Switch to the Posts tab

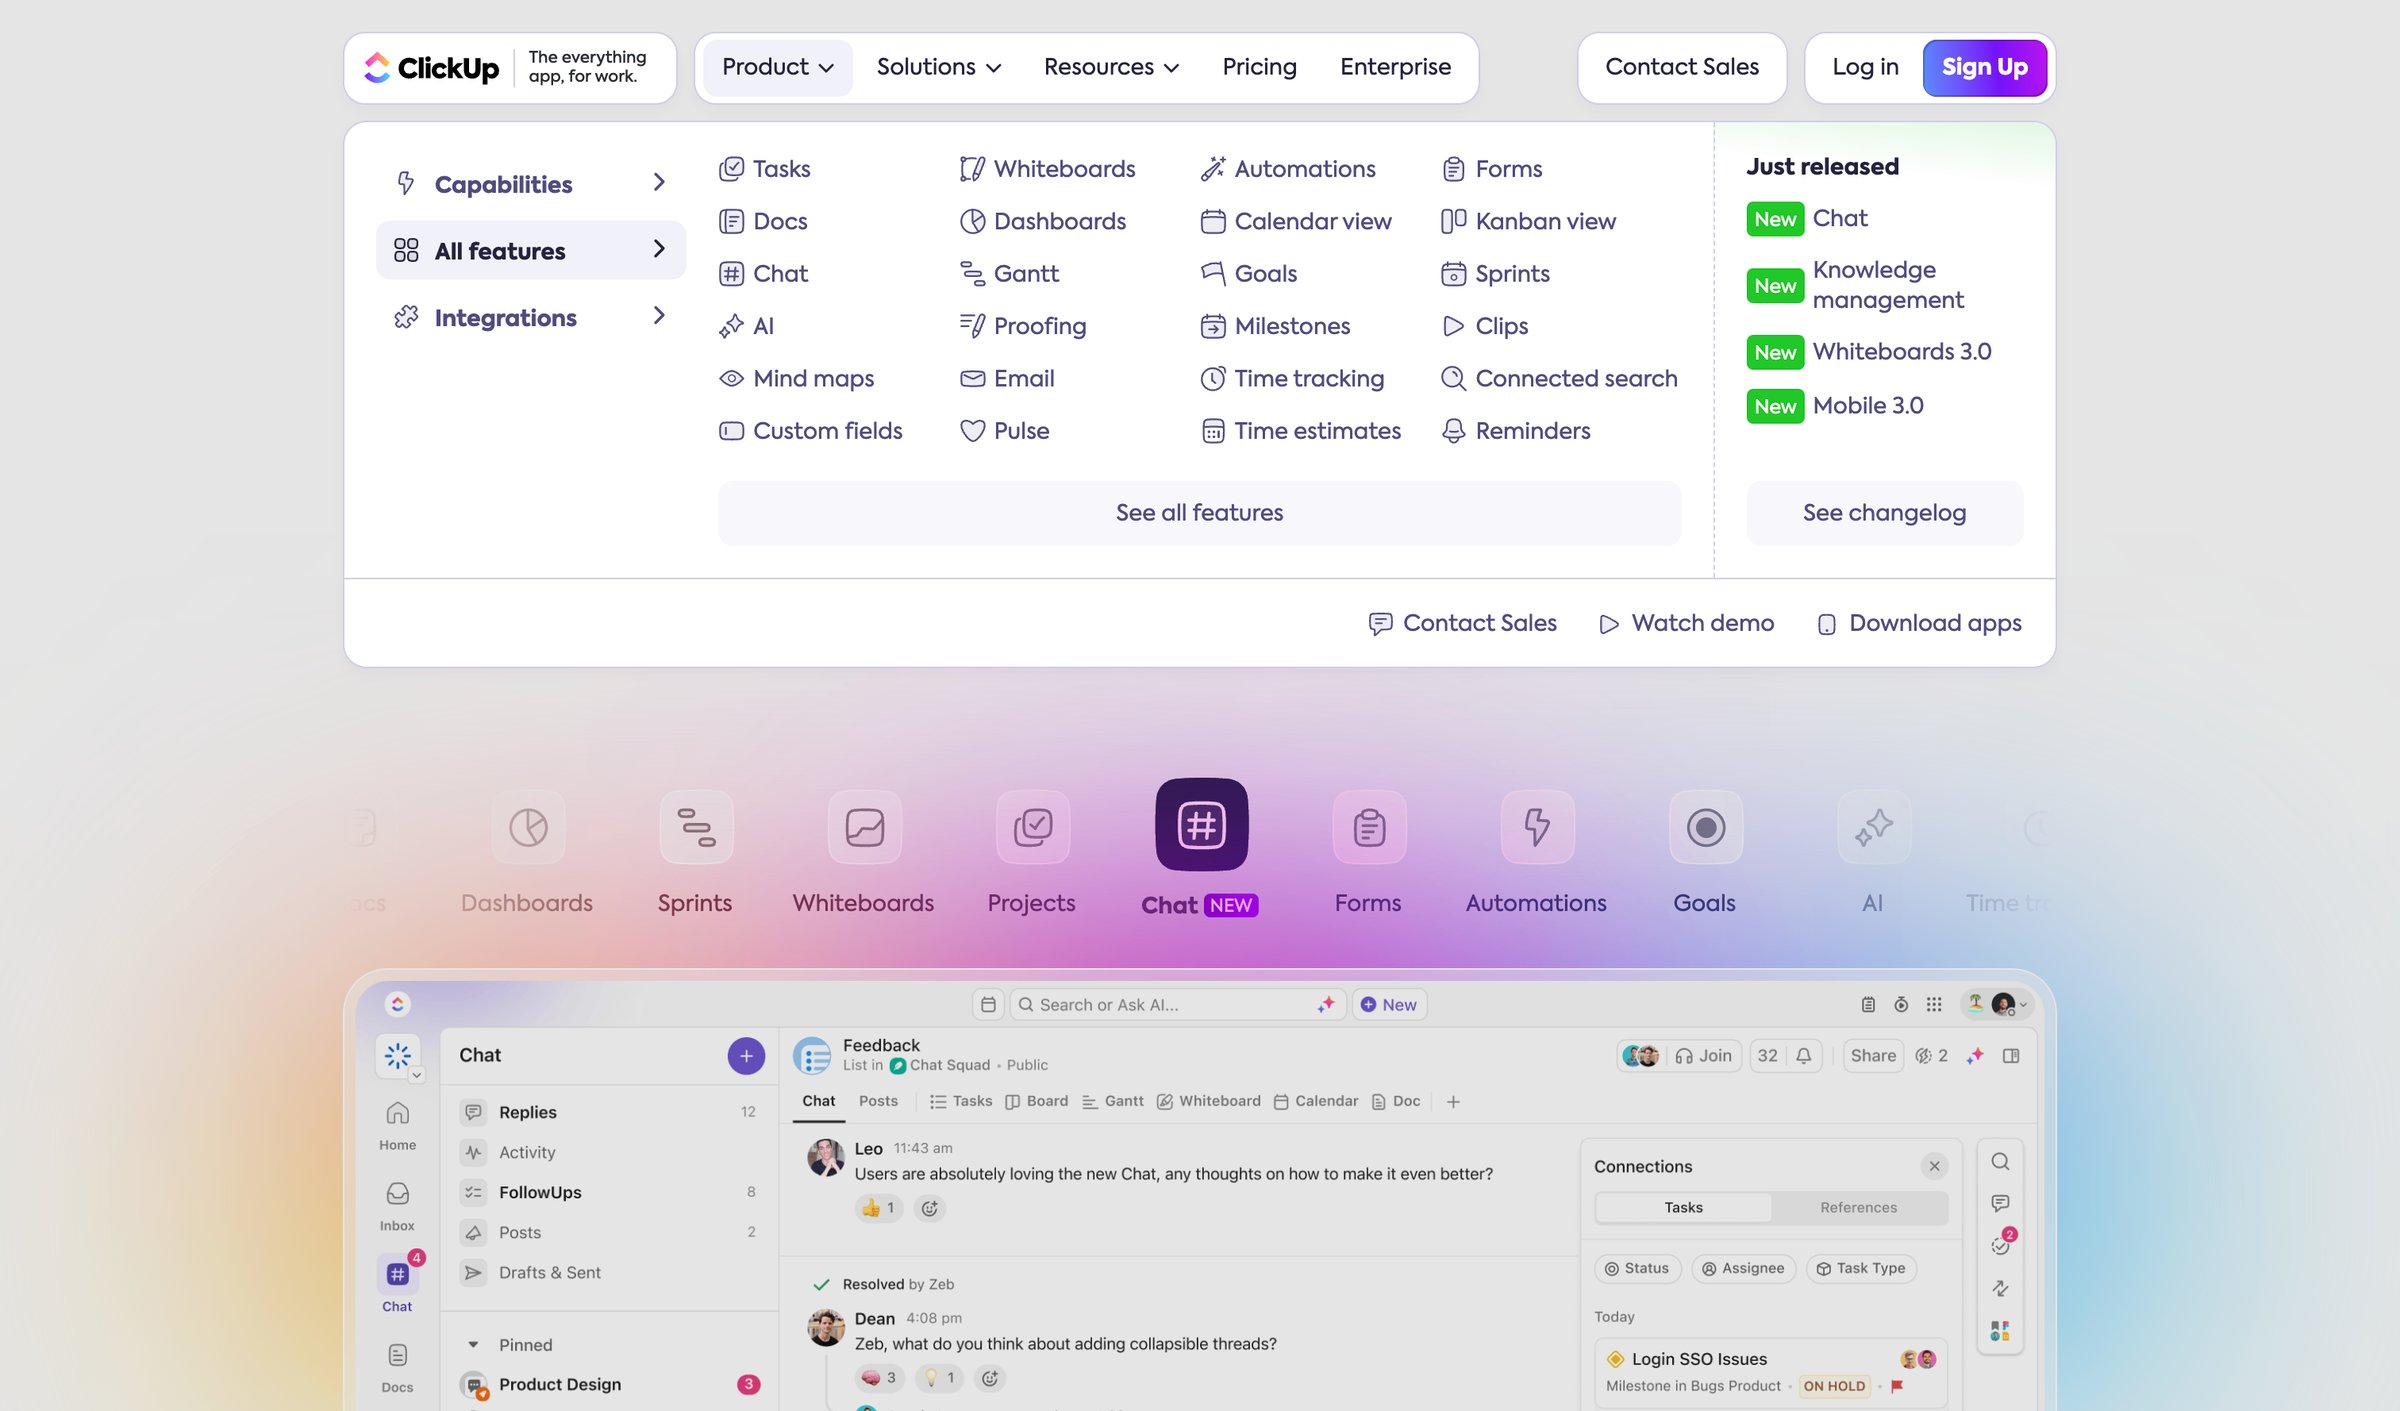[878, 1101]
